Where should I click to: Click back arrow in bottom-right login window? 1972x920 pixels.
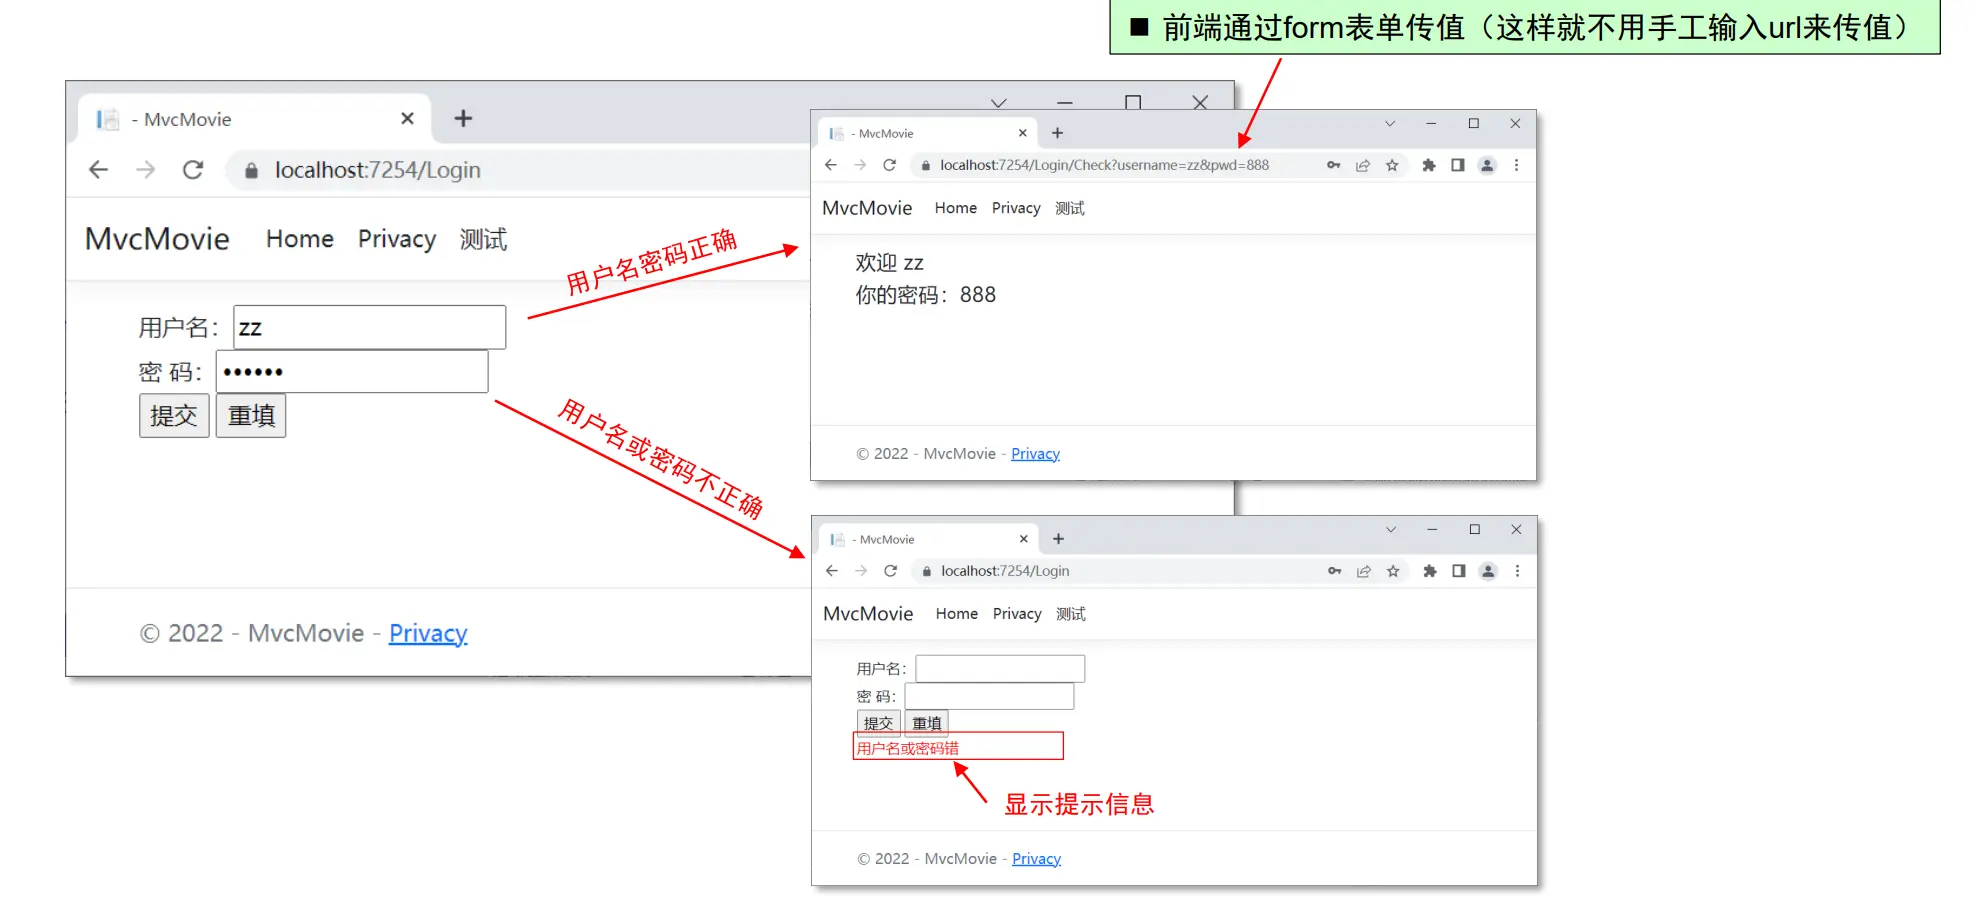[832, 571]
